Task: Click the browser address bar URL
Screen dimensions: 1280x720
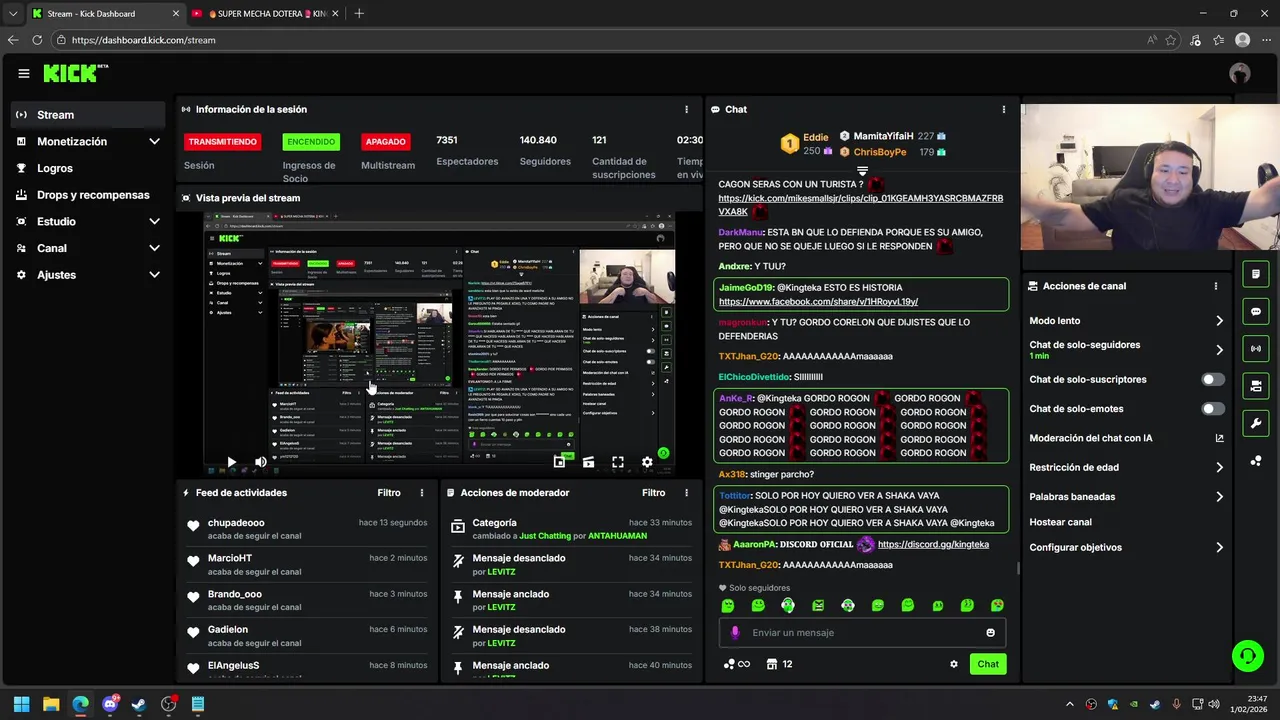Action: tap(143, 40)
